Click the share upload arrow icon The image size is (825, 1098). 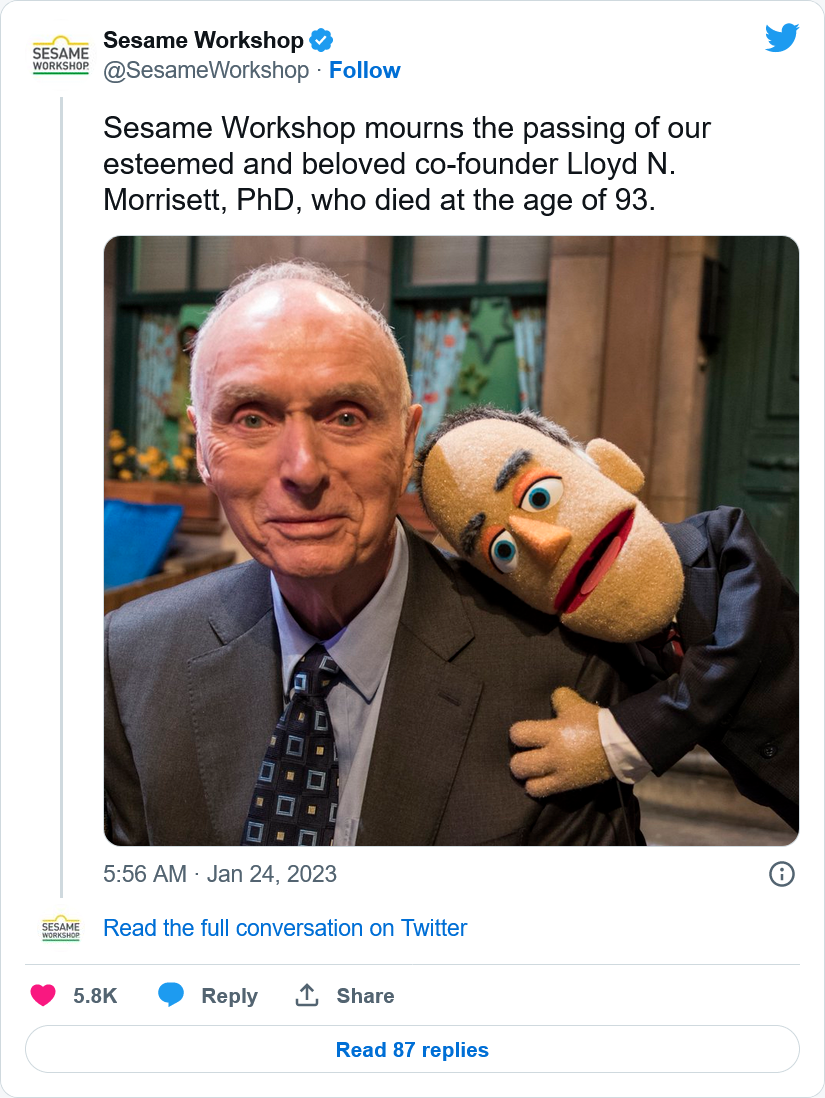click(x=307, y=995)
